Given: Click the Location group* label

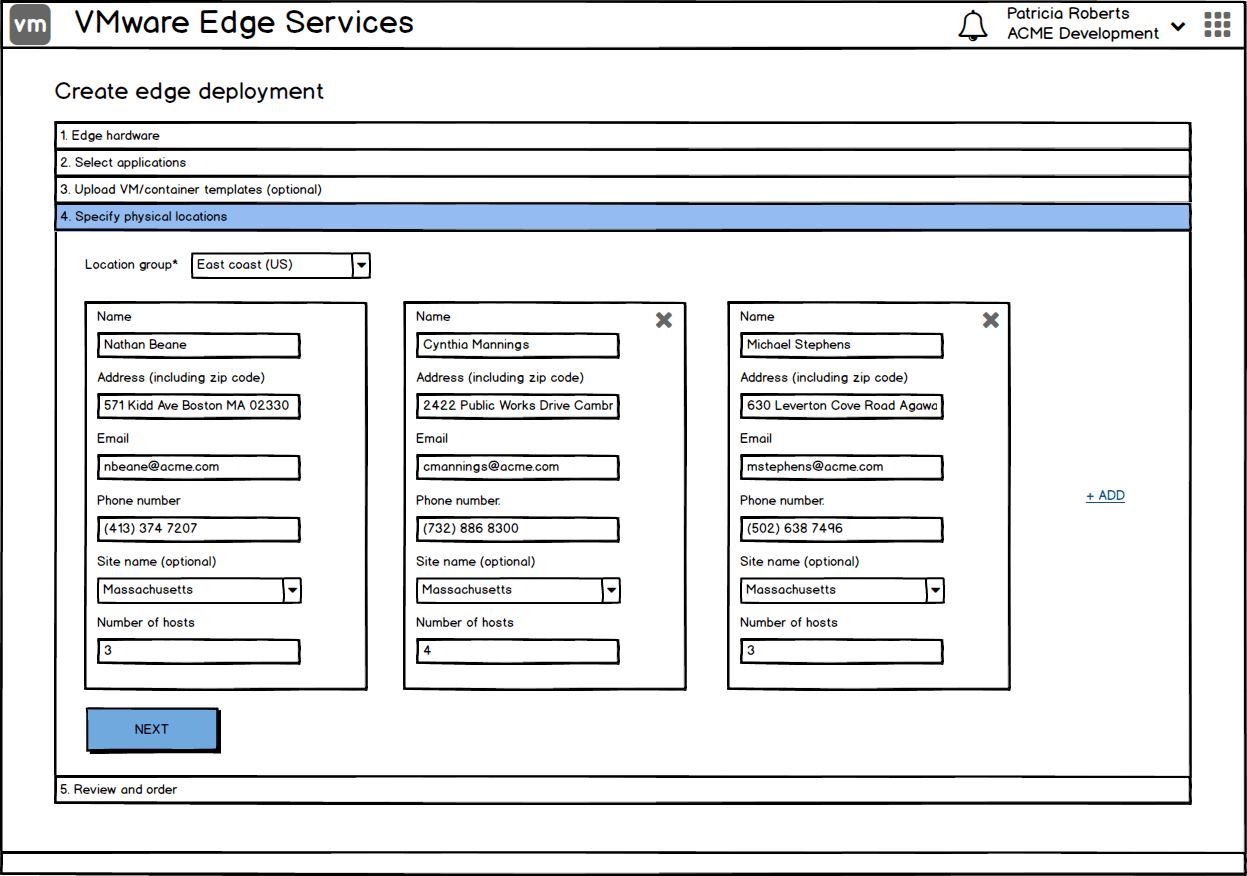Looking at the screenshot, I should (x=131, y=265).
